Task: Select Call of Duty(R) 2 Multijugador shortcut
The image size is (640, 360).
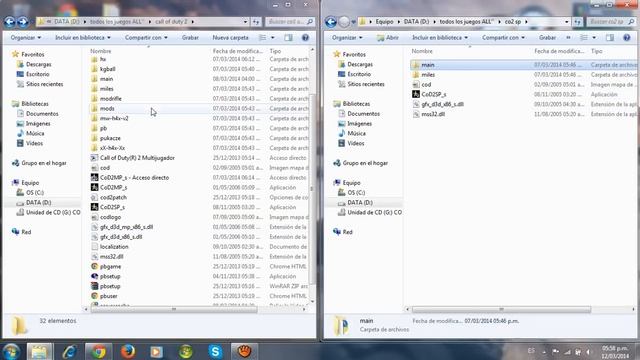Action: click(x=137, y=158)
